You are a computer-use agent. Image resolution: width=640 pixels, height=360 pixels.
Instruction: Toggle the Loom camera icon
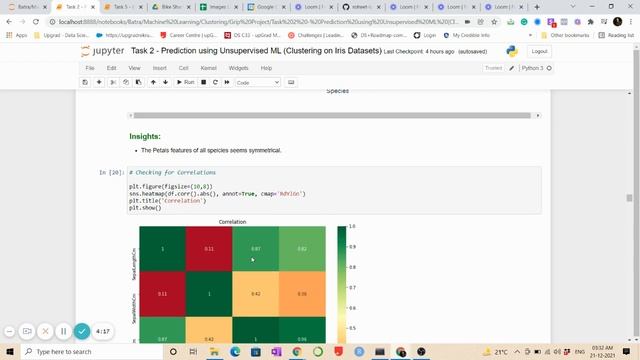click(x=27, y=331)
